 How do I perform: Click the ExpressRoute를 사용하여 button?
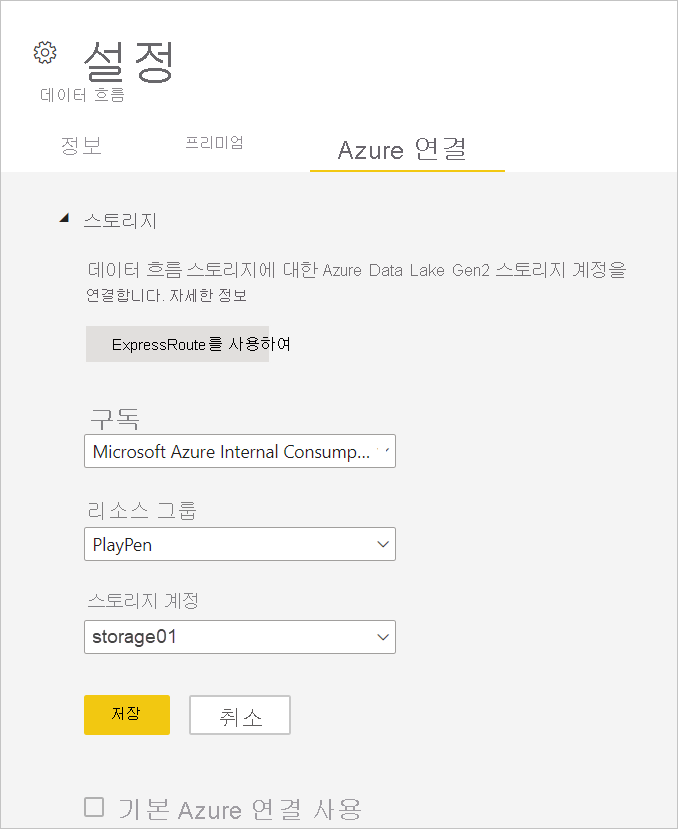coord(177,343)
